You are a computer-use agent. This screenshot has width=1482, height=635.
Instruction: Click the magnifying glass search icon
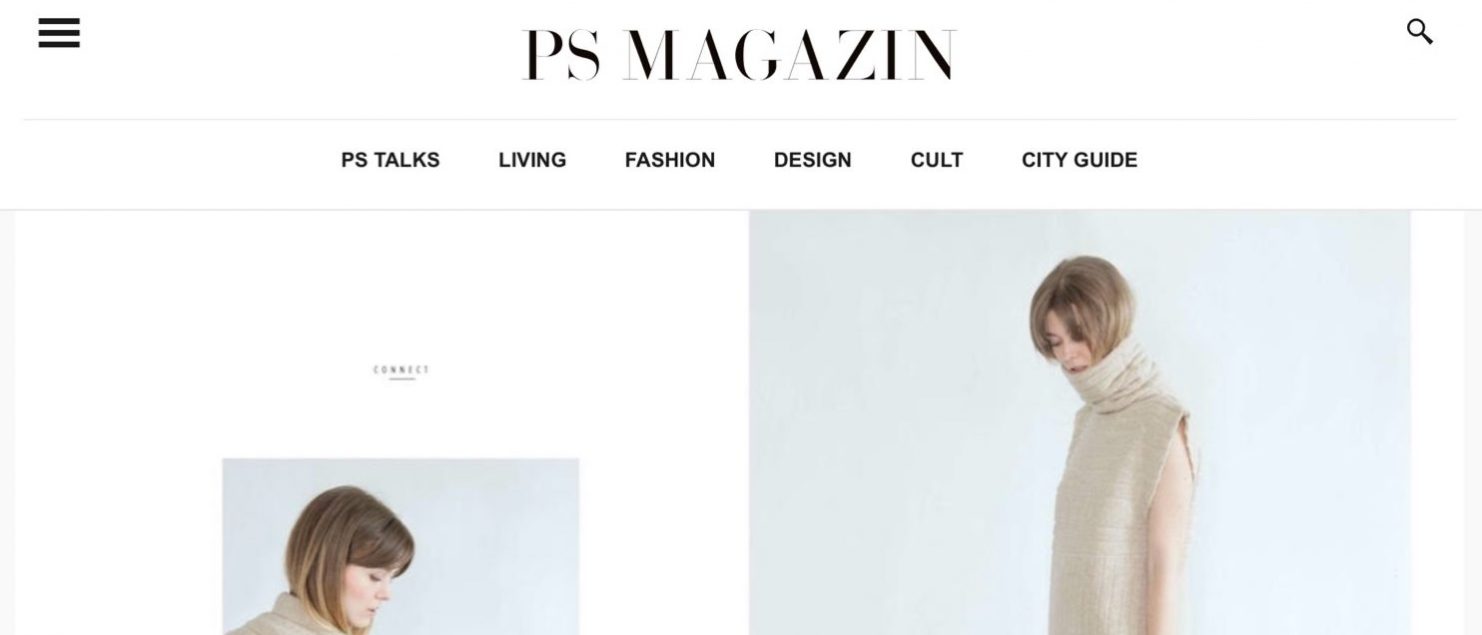click(1419, 32)
